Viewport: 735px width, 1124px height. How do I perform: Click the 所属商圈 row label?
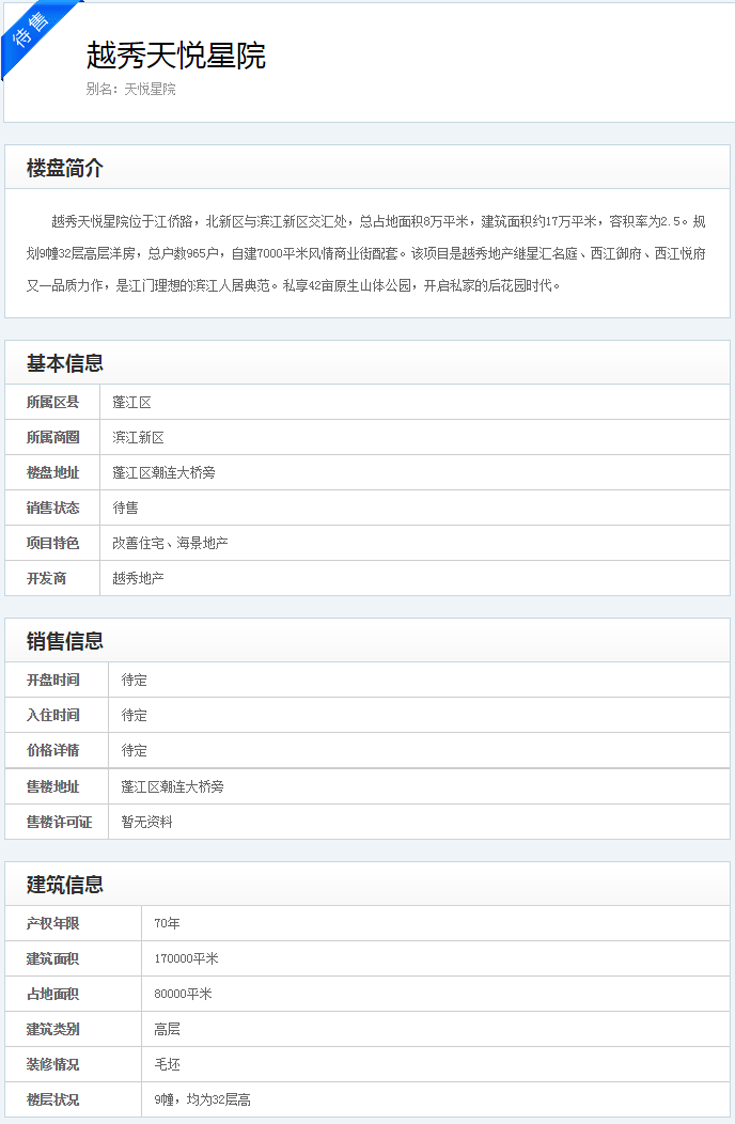(x=52, y=437)
